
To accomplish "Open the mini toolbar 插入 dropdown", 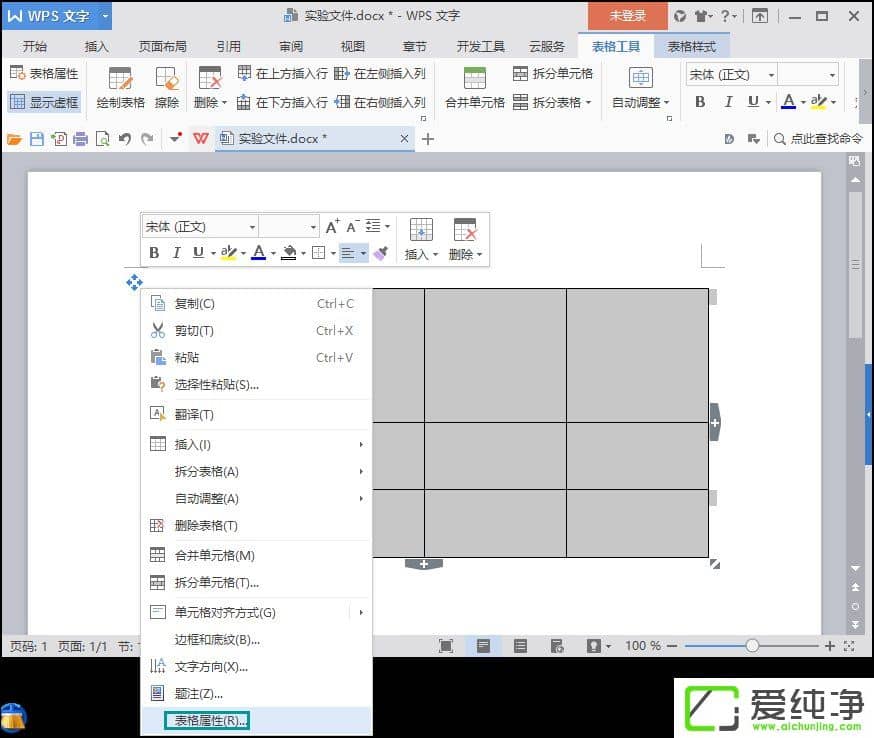I will pos(421,254).
